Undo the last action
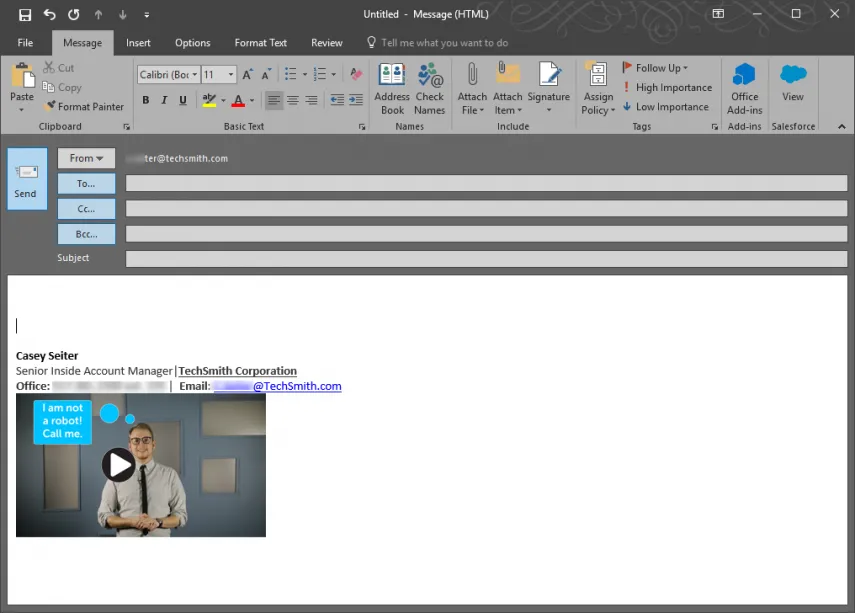The image size is (855, 613). 50,15
